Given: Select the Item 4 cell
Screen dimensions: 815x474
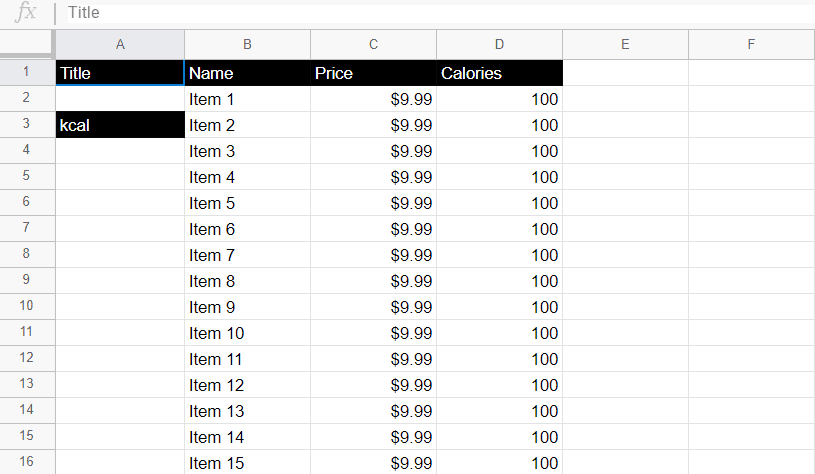Looking at the screenshot, I should point(247,177).
